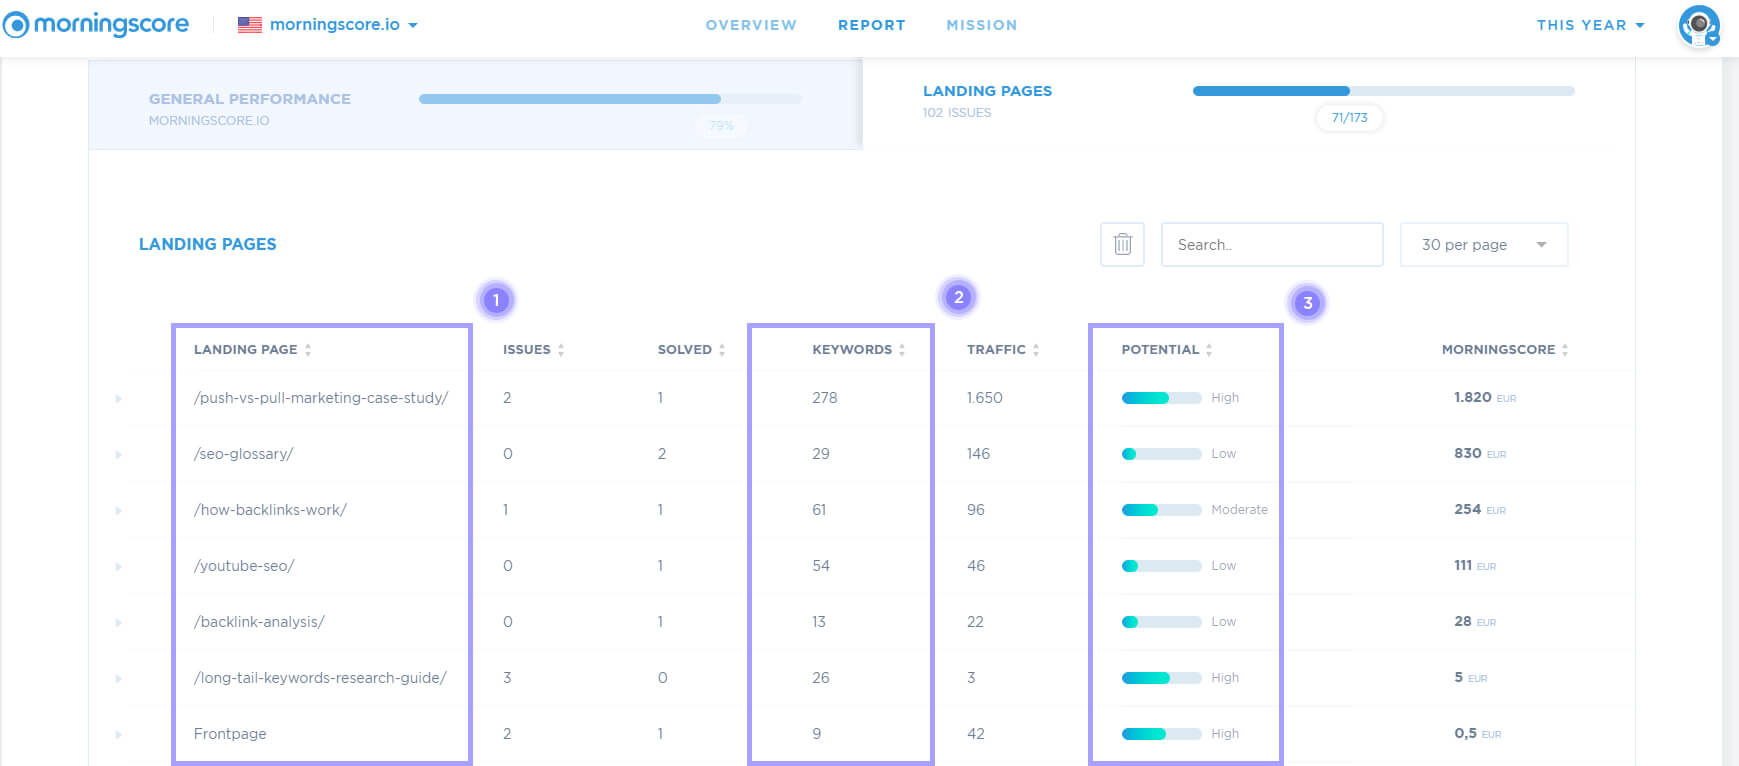Click the 1.820 EUR morningscore value
The width and height of the screenshot is (1739, 766).
1485,398
